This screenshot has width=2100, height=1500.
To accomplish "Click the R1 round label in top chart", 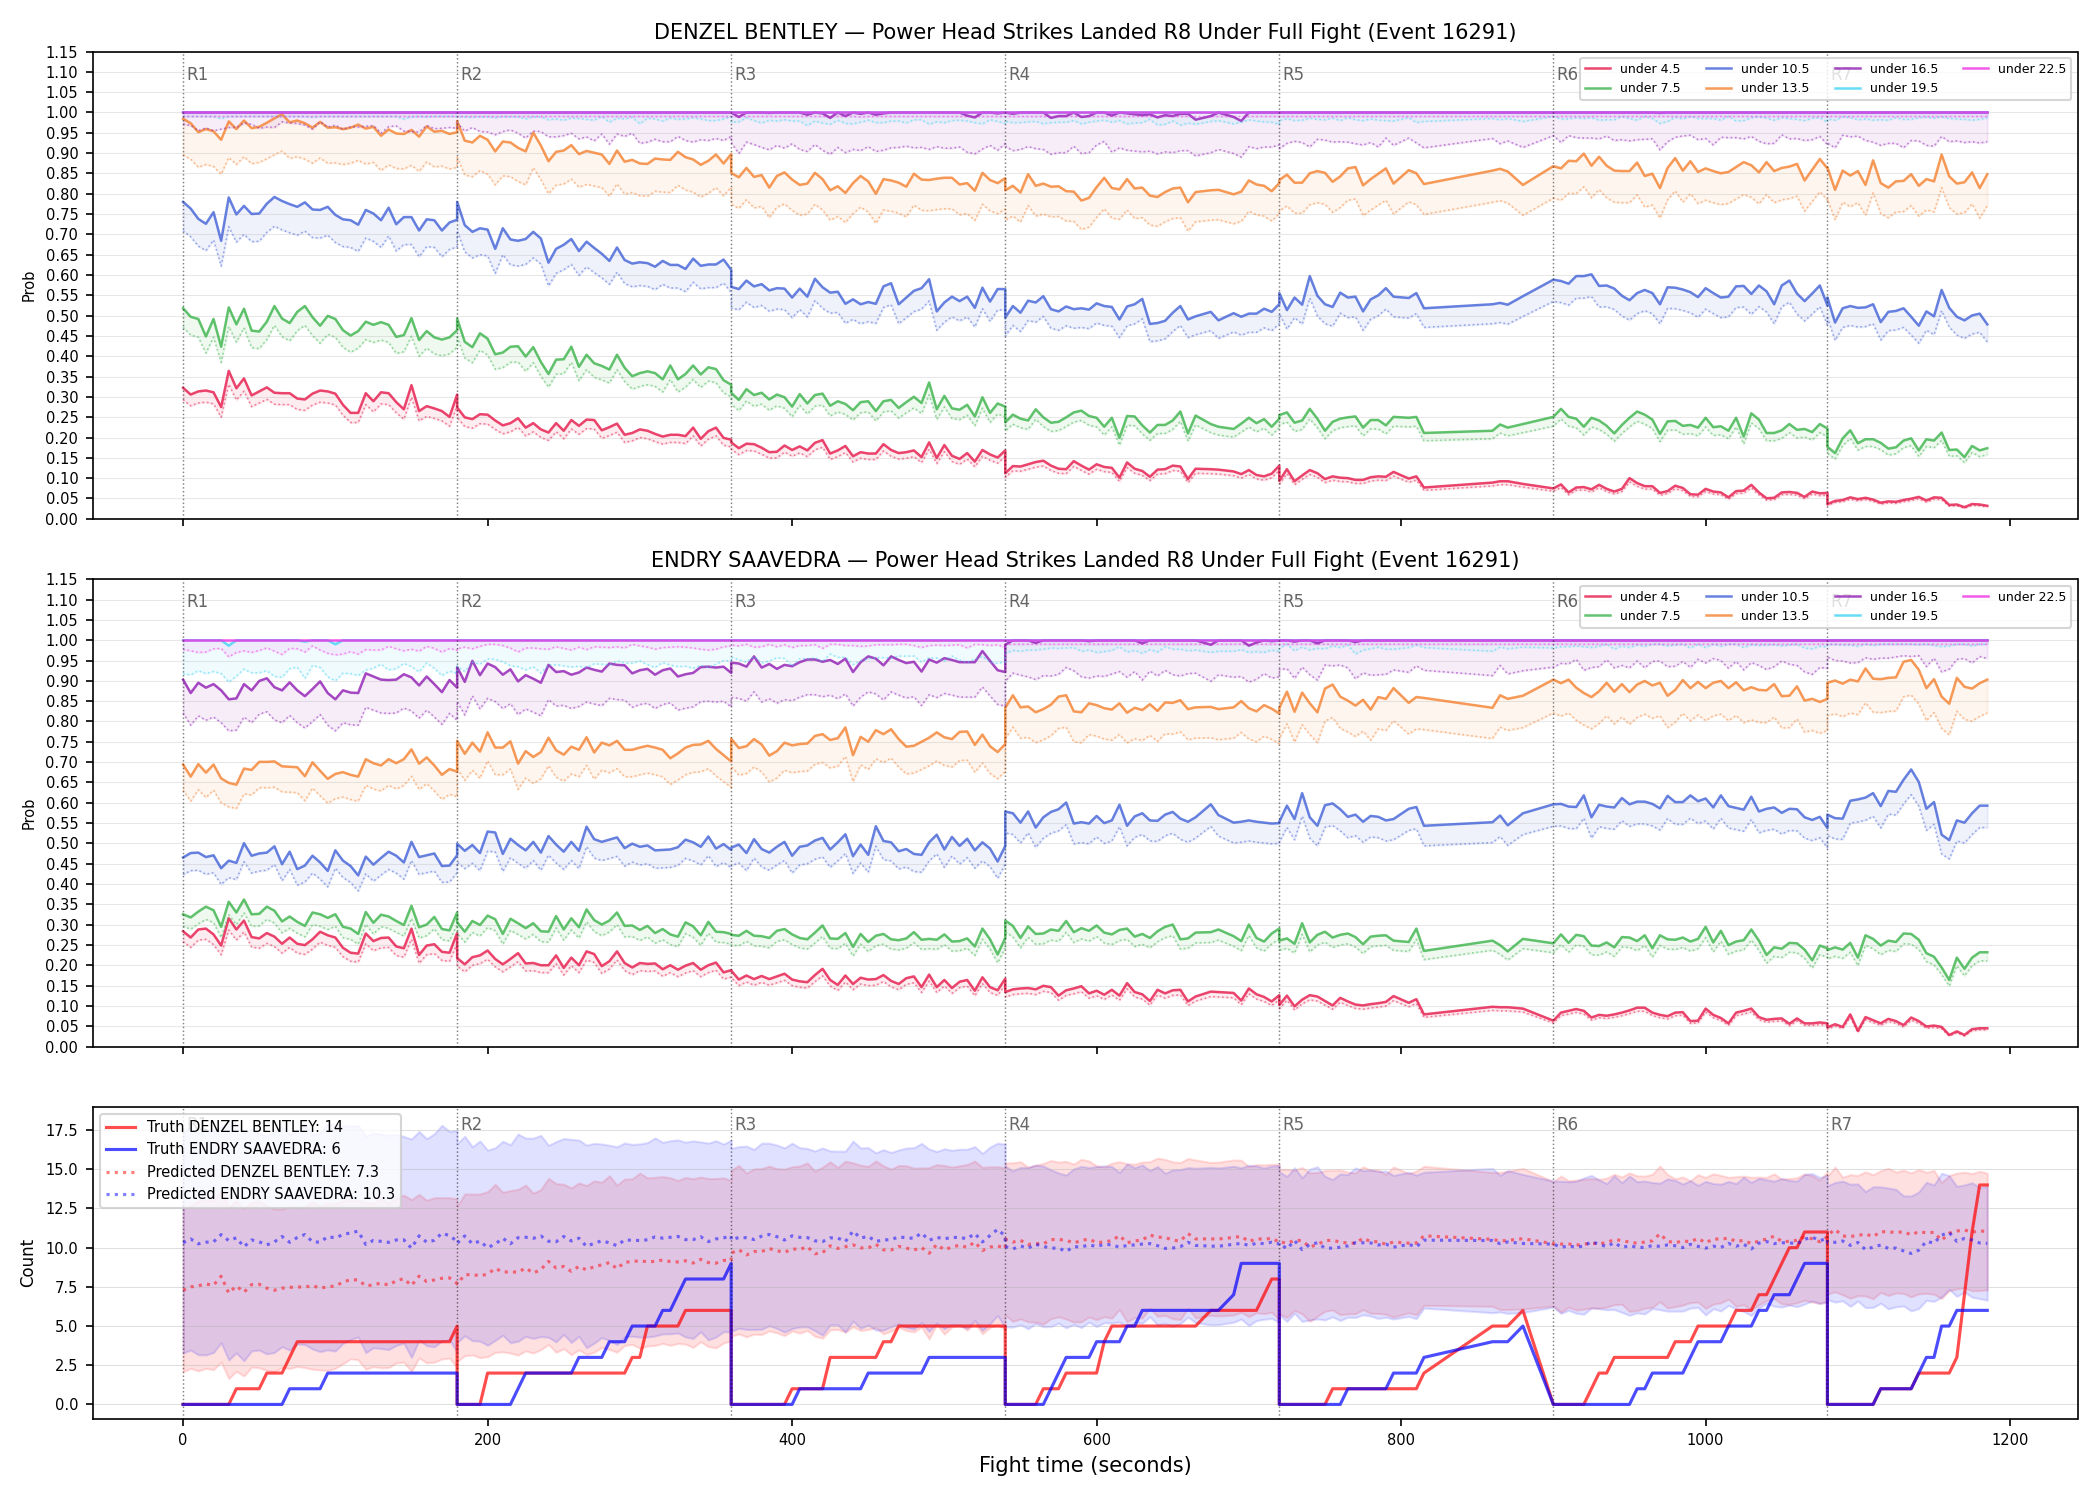I will click(x=197, y=74).
